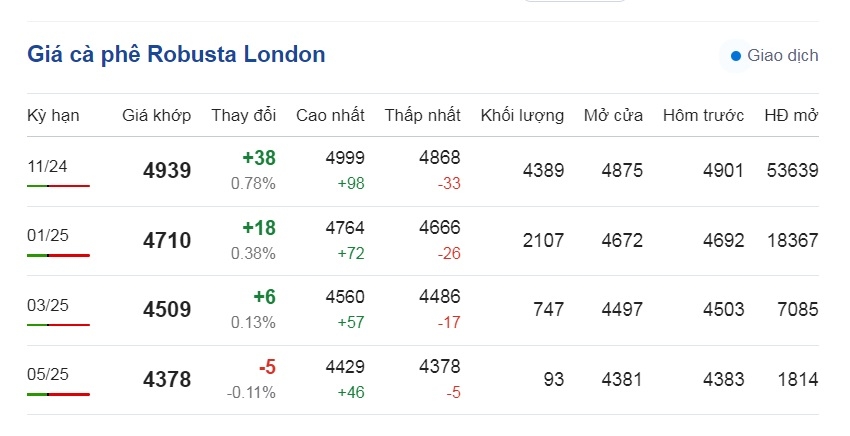The width and height of the screenshot is (850, 436).
Task: Sort by the Thay đổi column header
Action: (x=244, y=115)
